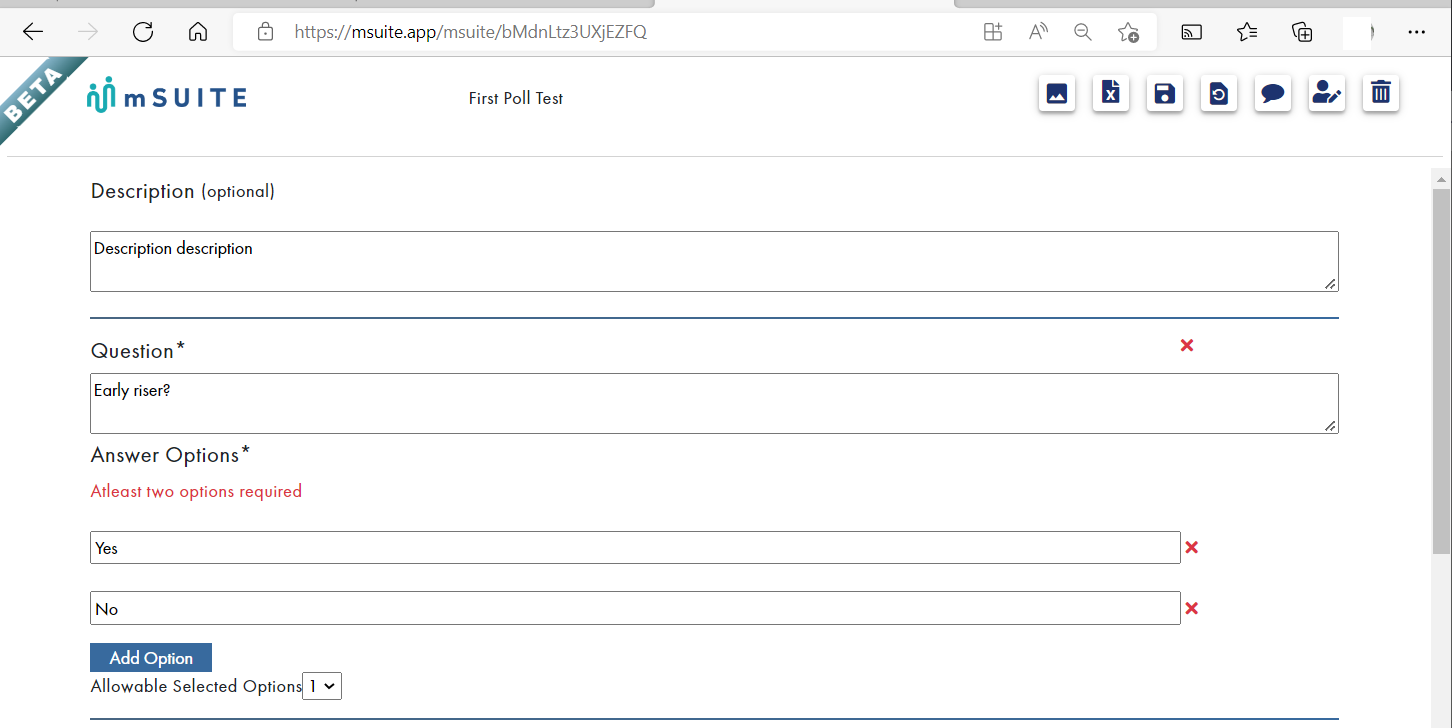Screen dimensions: 1452x728
Task: Delete the entire poll
Action: (1381, 93)
